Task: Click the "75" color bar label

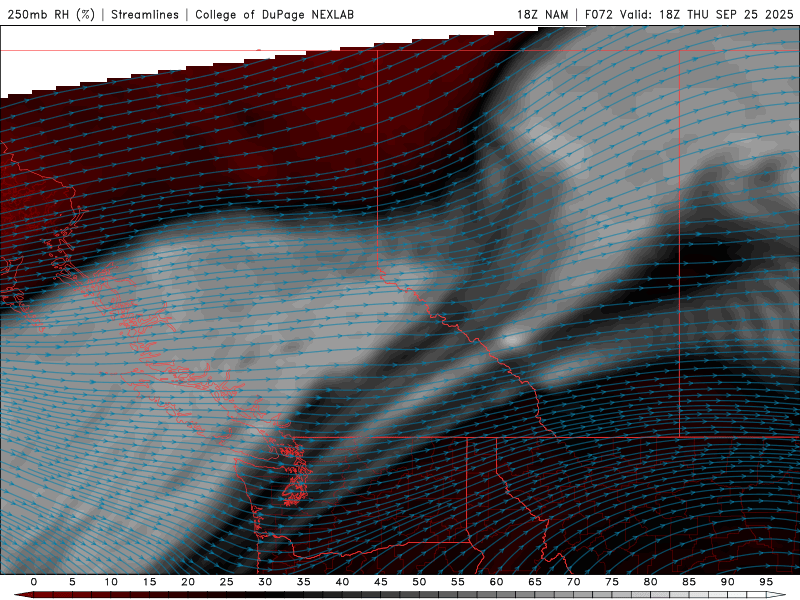Action: coord(612,582)
